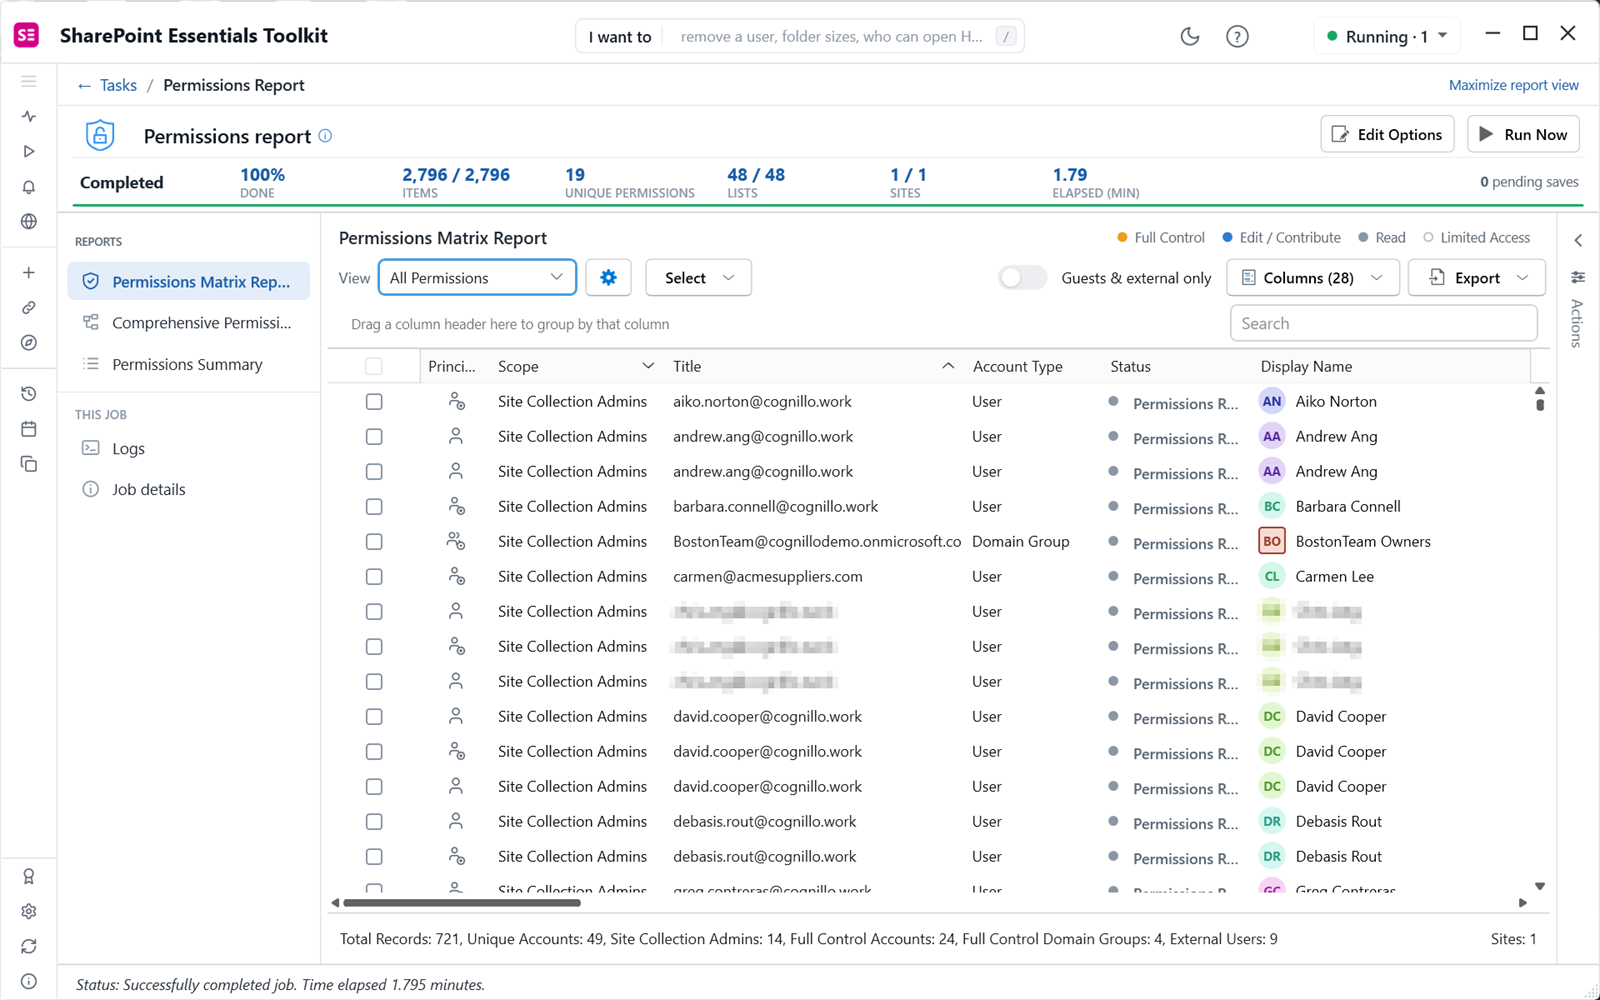Open the Select dropdown button
This screenshot has height=1000, width=1600.
point(698,278)
